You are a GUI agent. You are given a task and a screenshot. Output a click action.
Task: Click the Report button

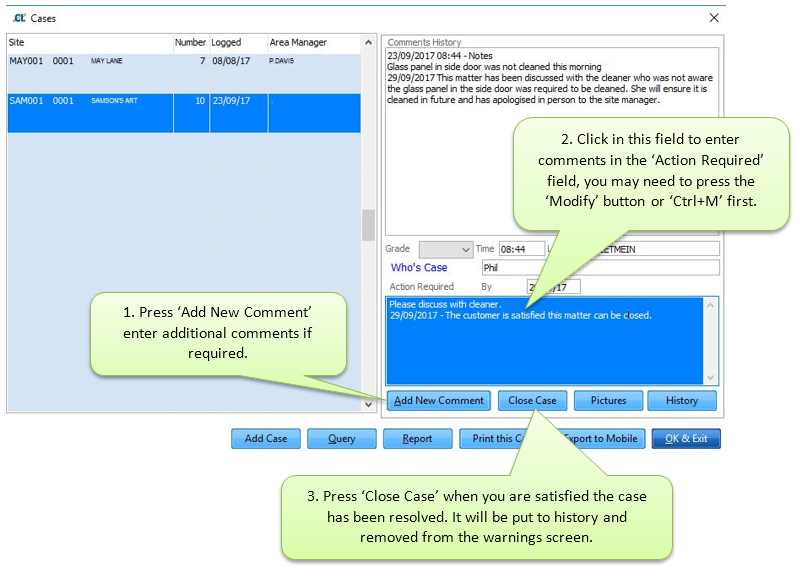pos(417,438)
